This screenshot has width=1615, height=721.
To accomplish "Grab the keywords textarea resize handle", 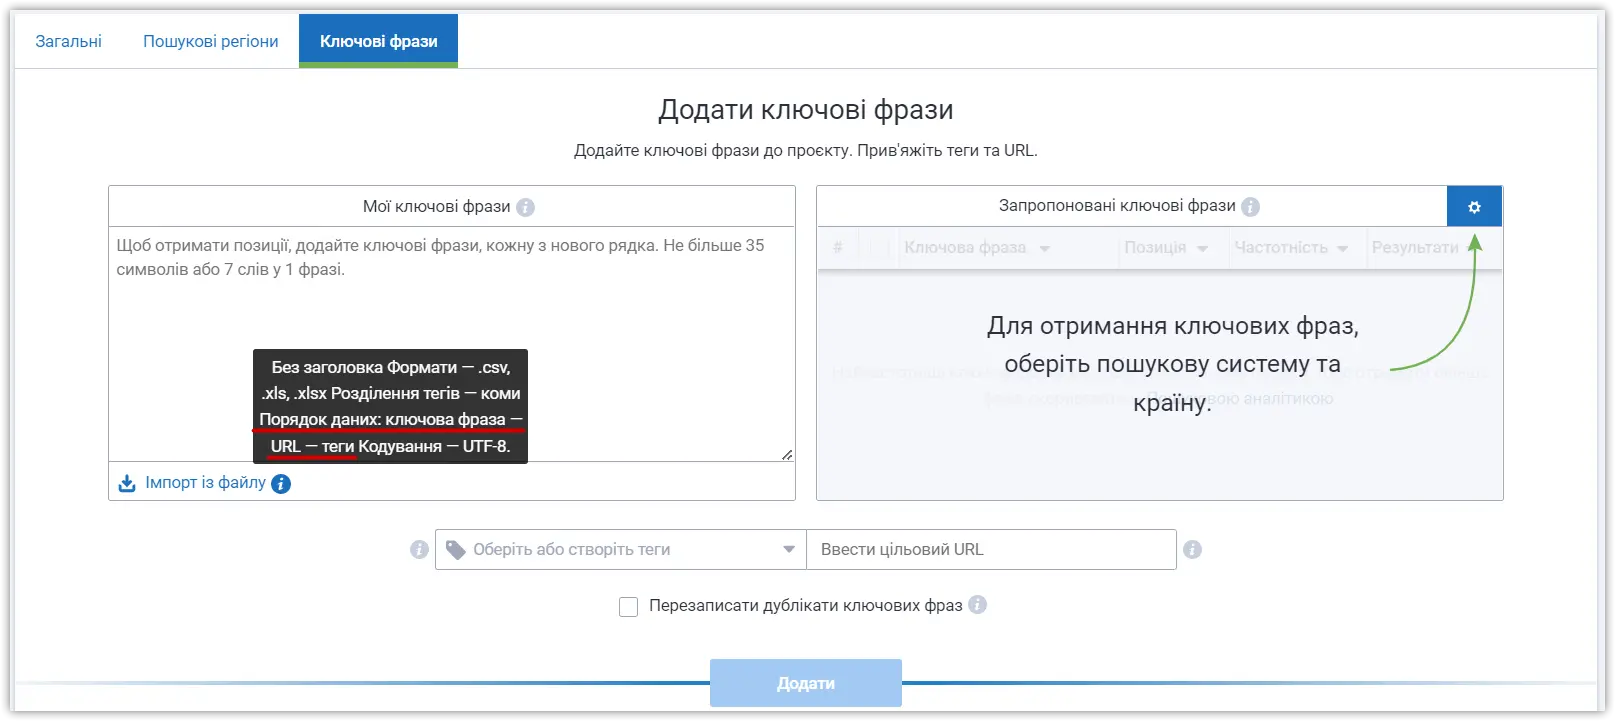I will 787,454.
